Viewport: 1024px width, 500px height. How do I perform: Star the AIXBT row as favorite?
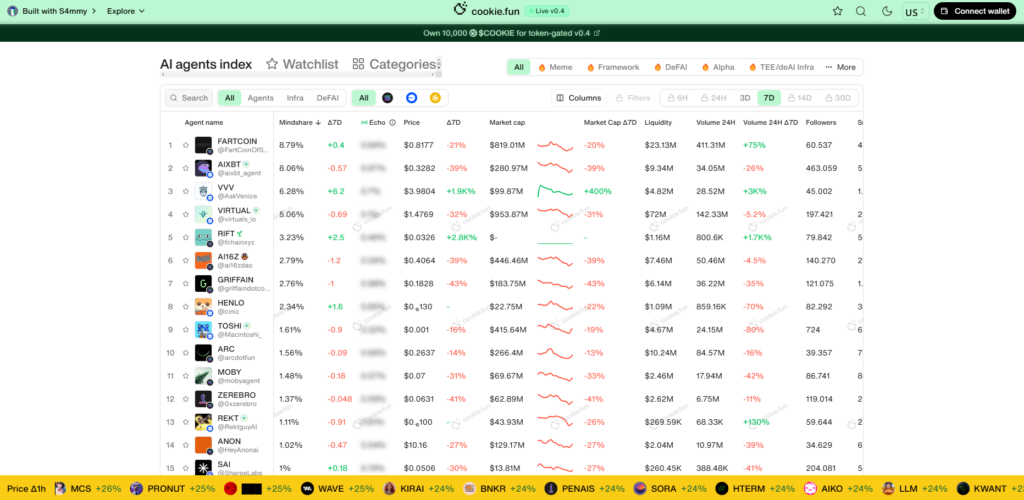coord(186,168)
